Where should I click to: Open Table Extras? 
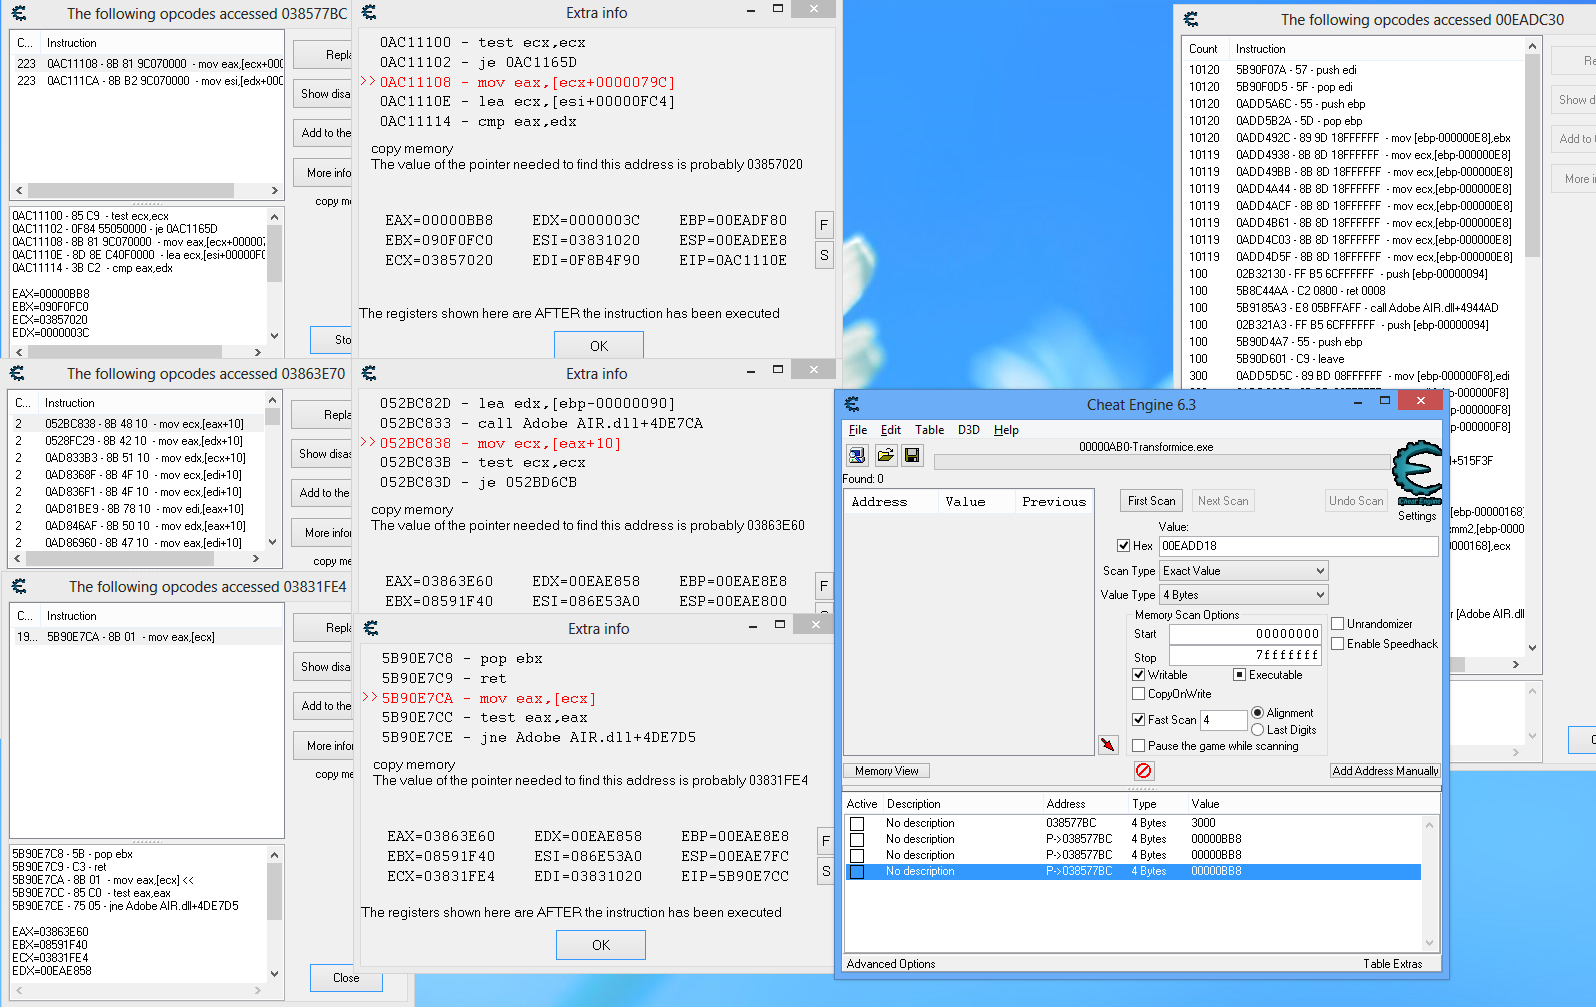click(x=1392, y=964)
